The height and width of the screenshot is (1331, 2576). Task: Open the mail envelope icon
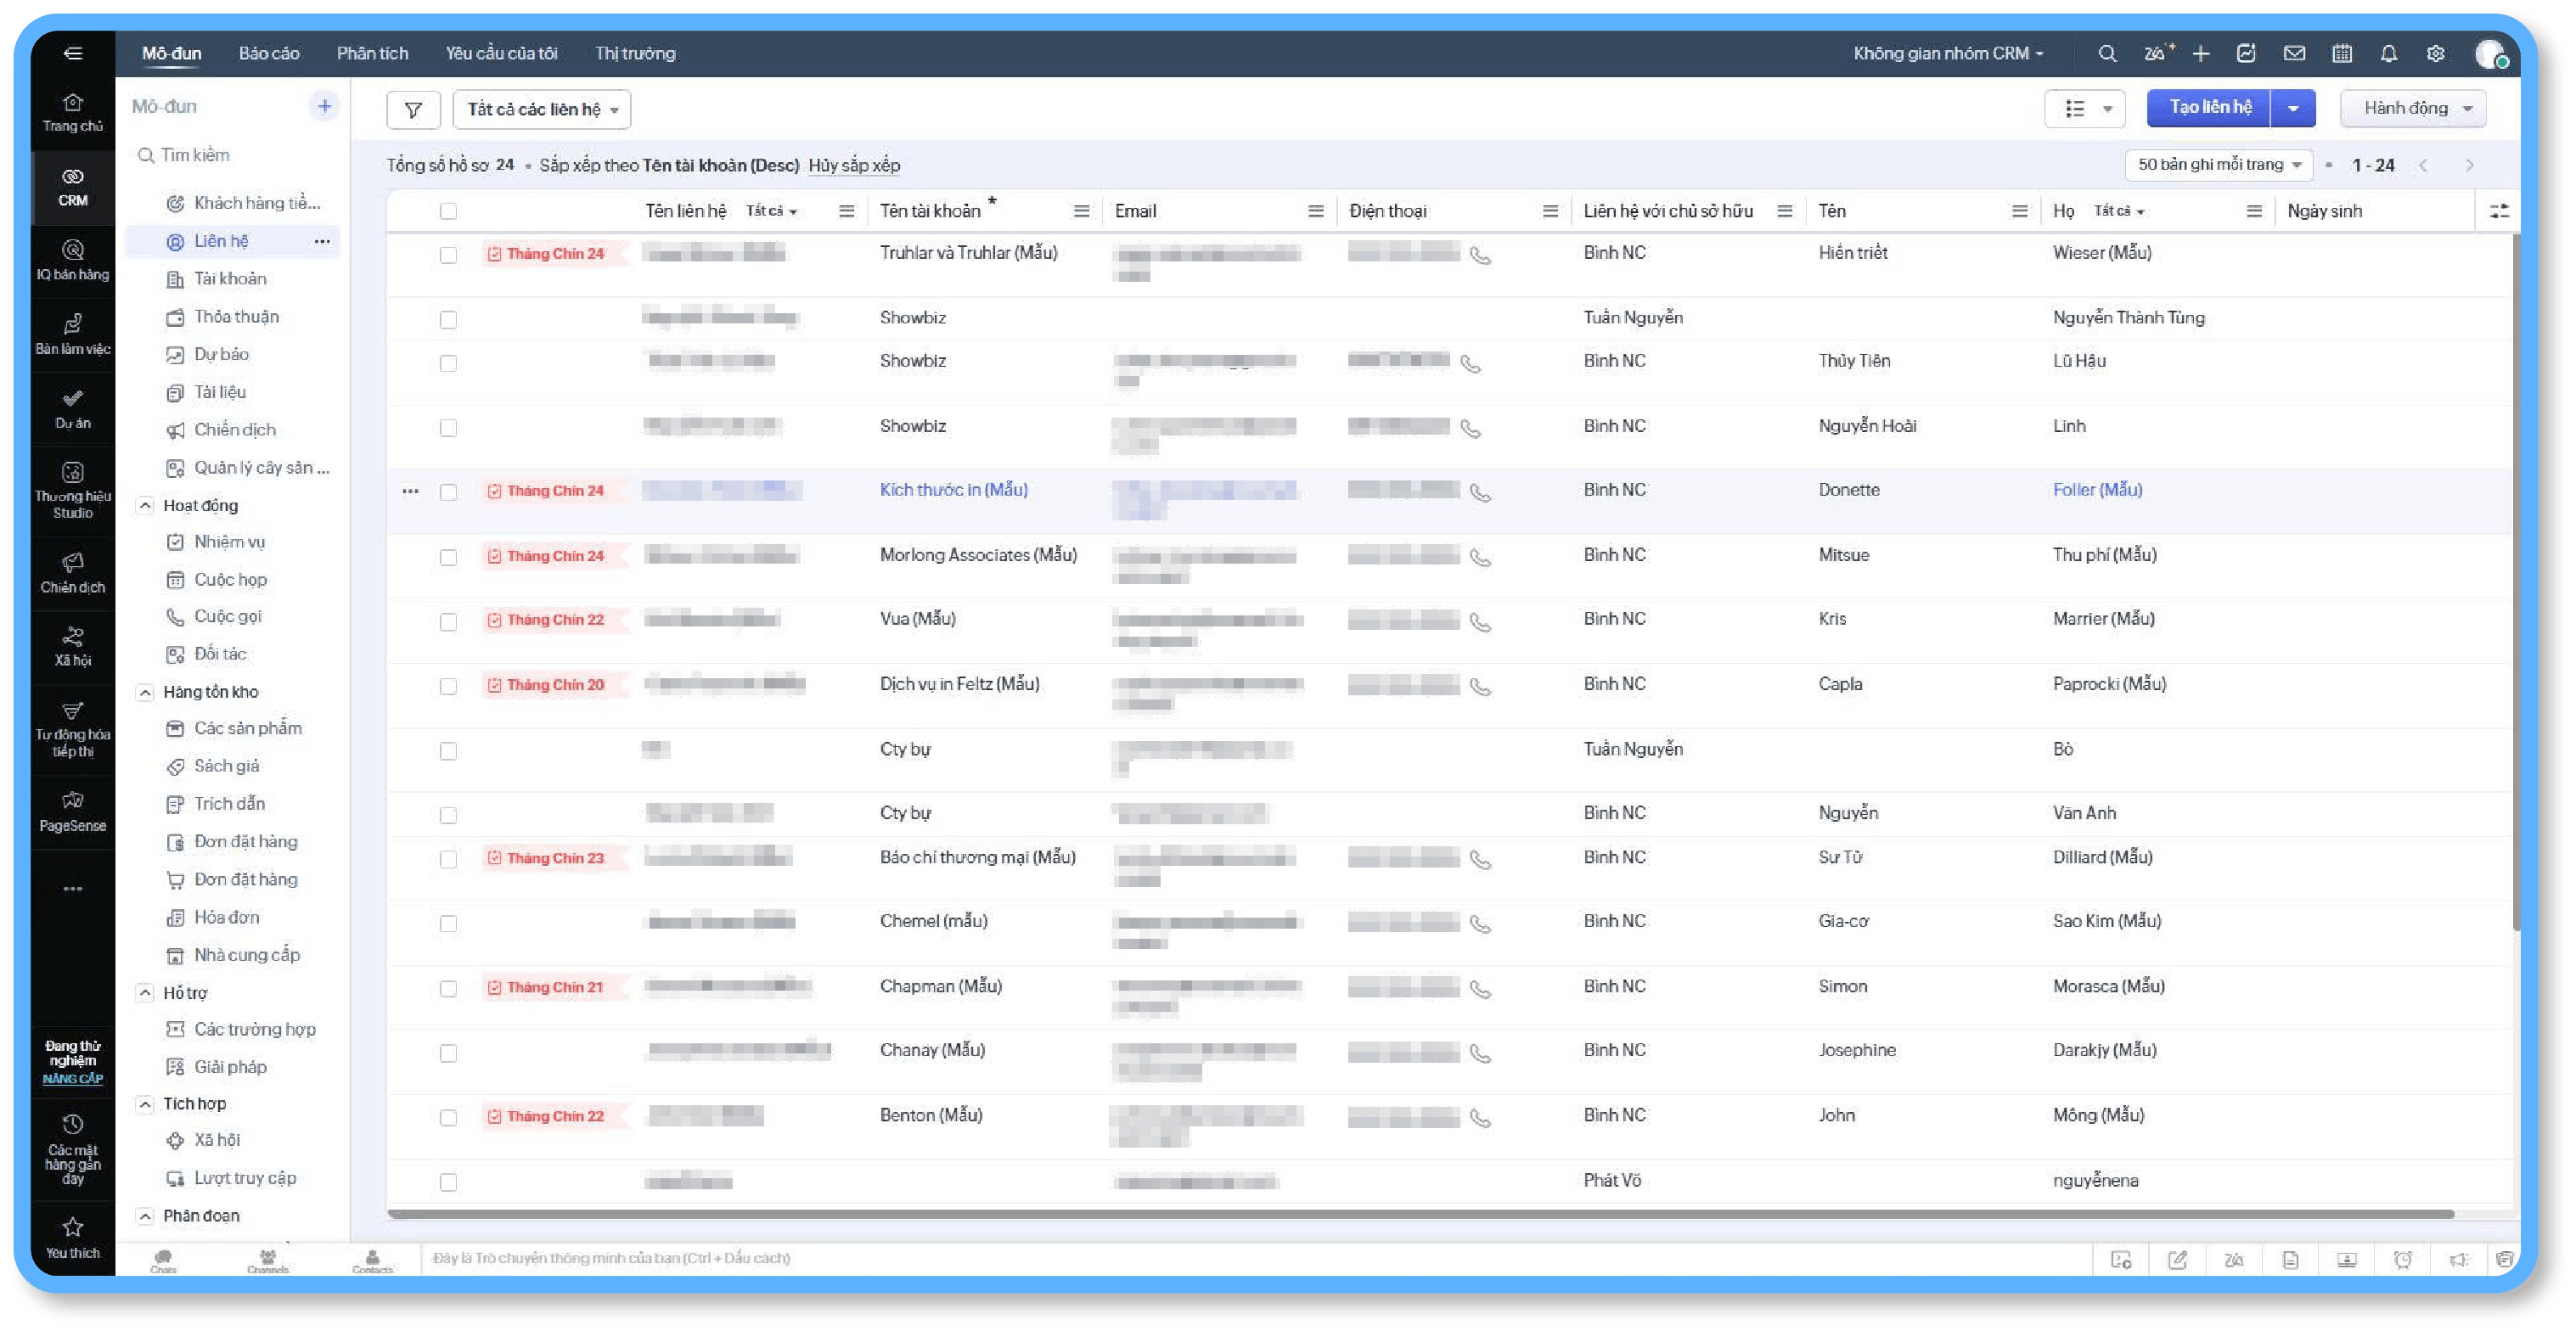pos(2294,54)
